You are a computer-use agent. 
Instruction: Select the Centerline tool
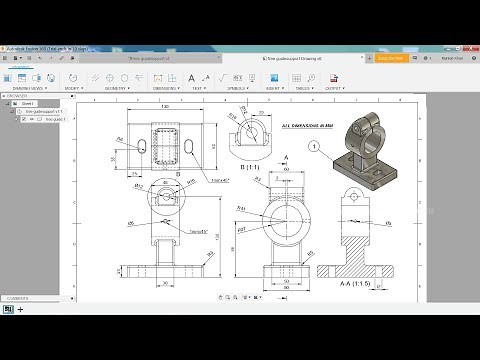95,78
